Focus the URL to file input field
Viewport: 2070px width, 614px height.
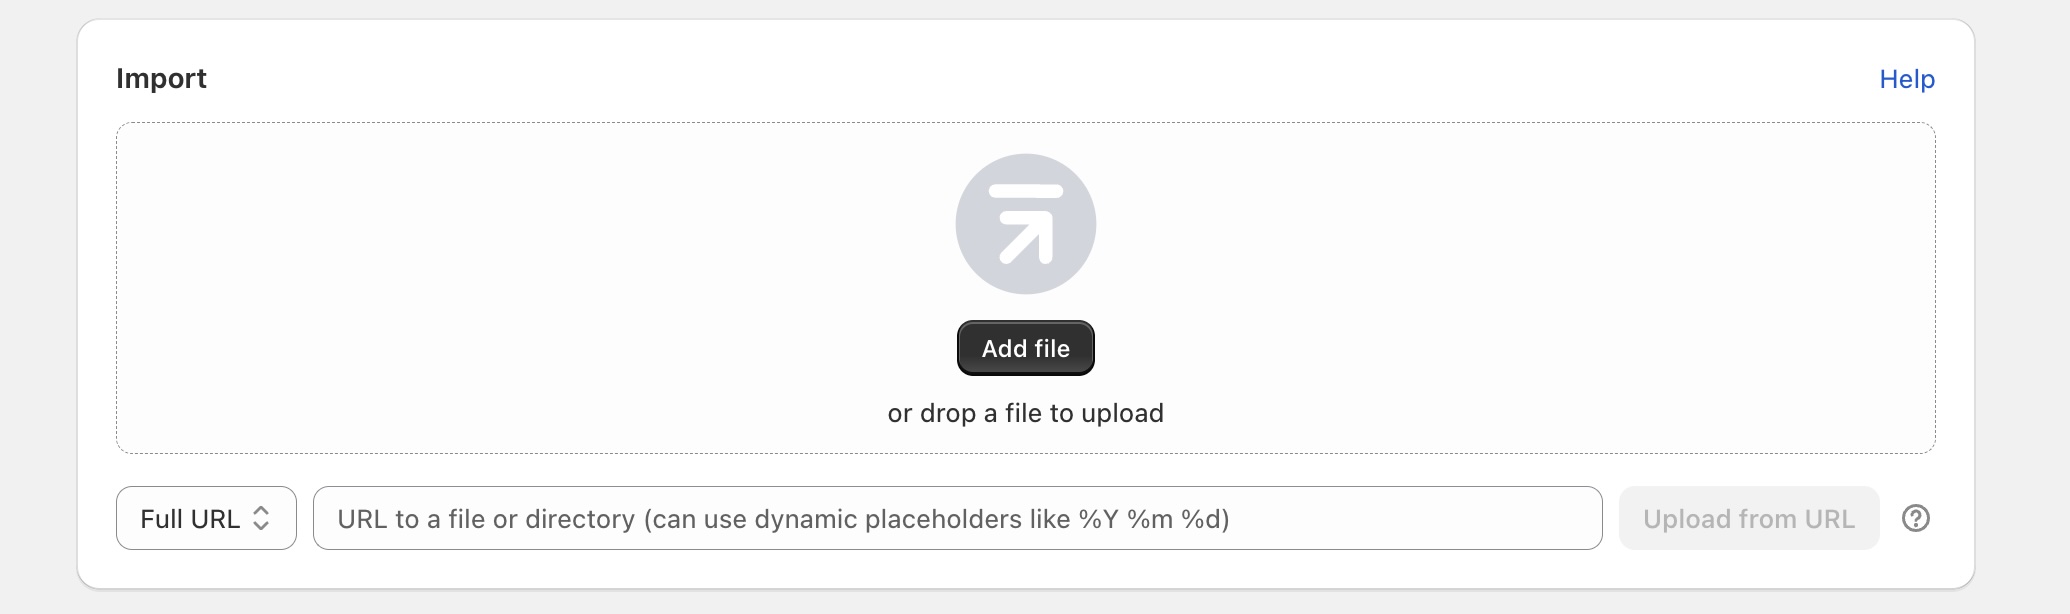point(957,518)
